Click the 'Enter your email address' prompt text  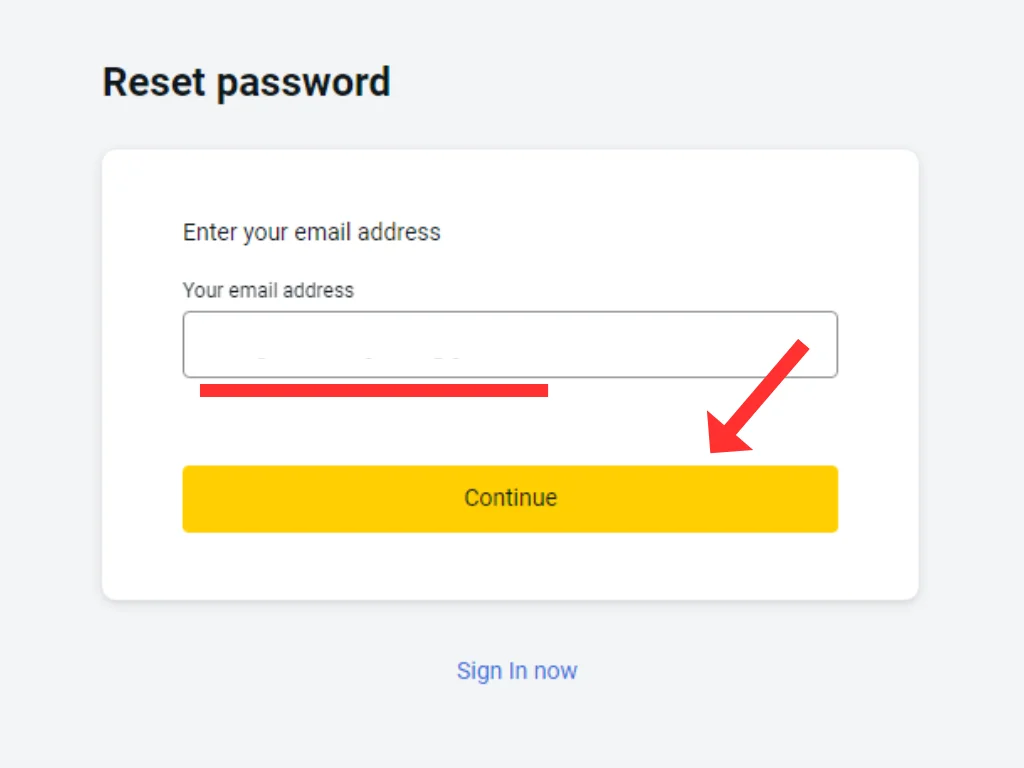click(x=311, y=232)
